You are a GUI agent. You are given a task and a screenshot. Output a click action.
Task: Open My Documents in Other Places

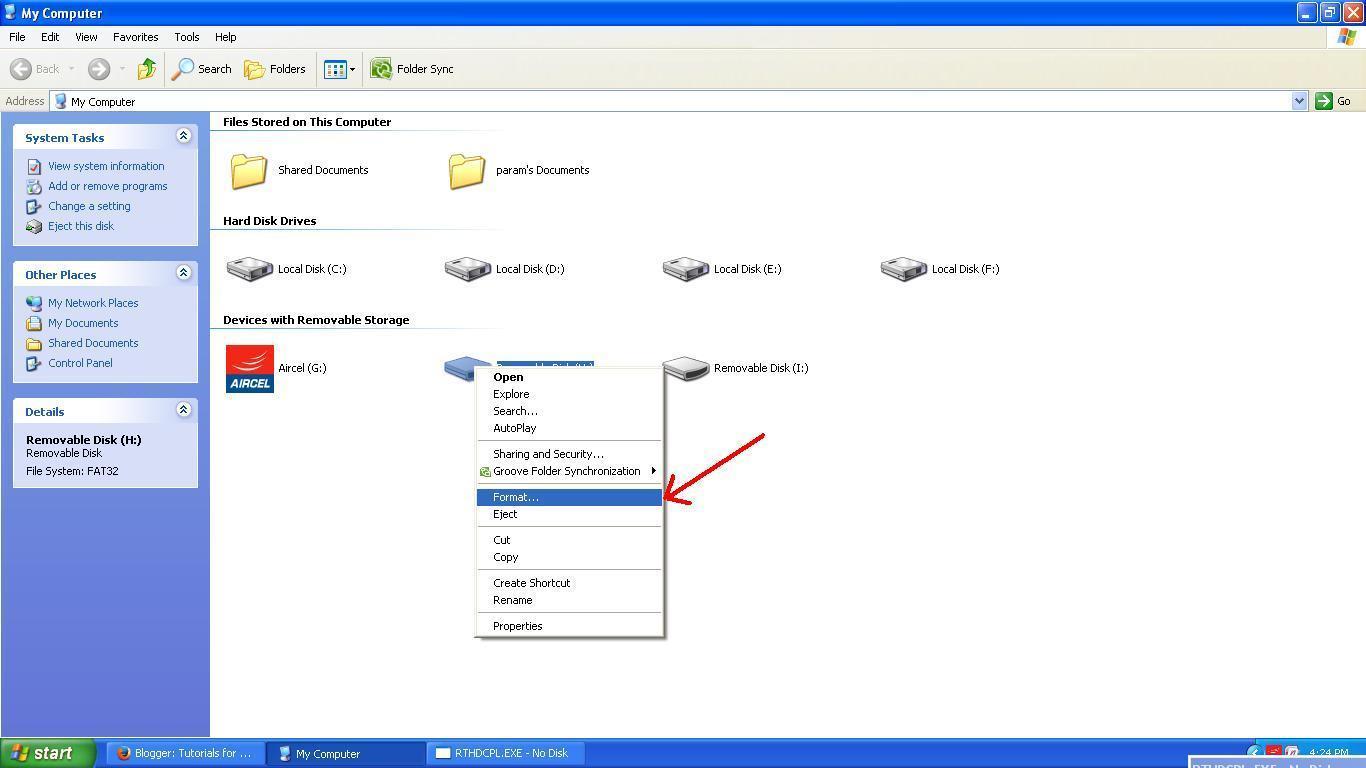click(x=83, y=323)
